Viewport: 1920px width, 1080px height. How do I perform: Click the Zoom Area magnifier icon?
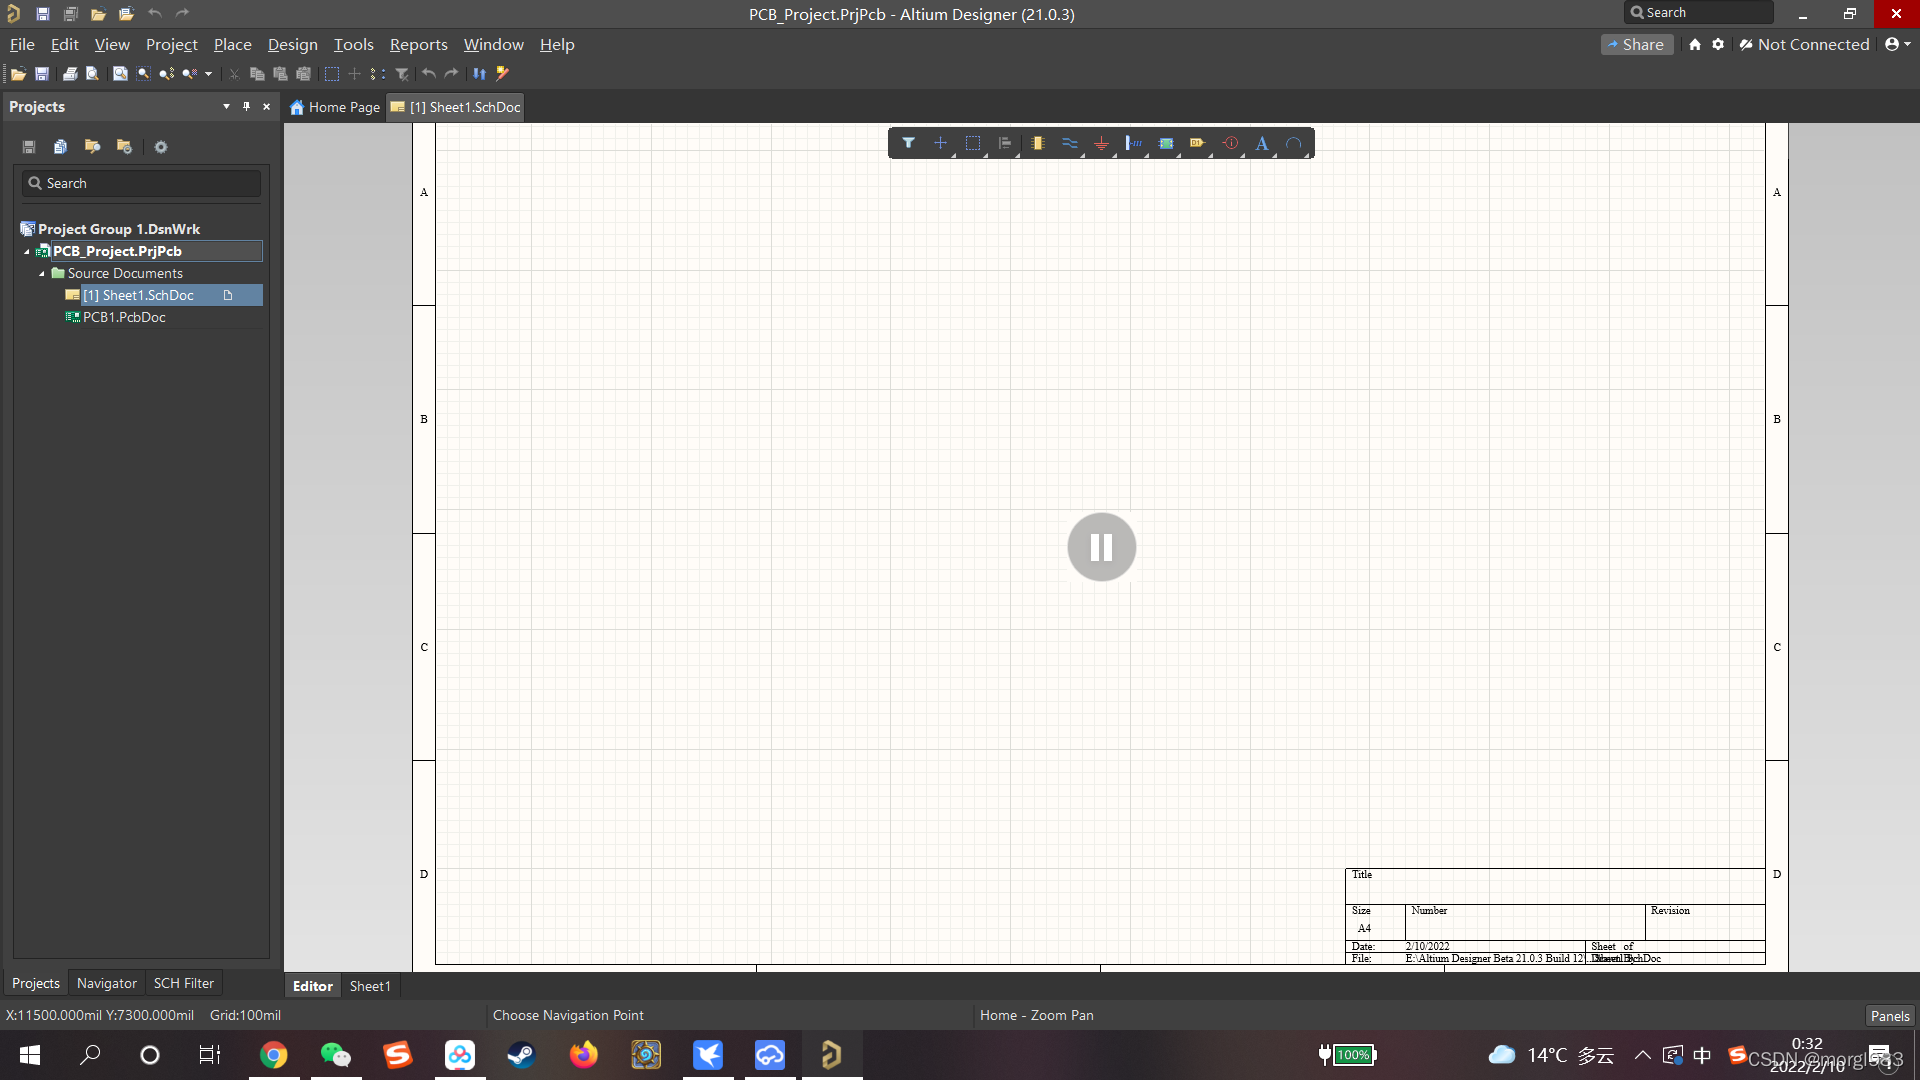tap(143, 74)
